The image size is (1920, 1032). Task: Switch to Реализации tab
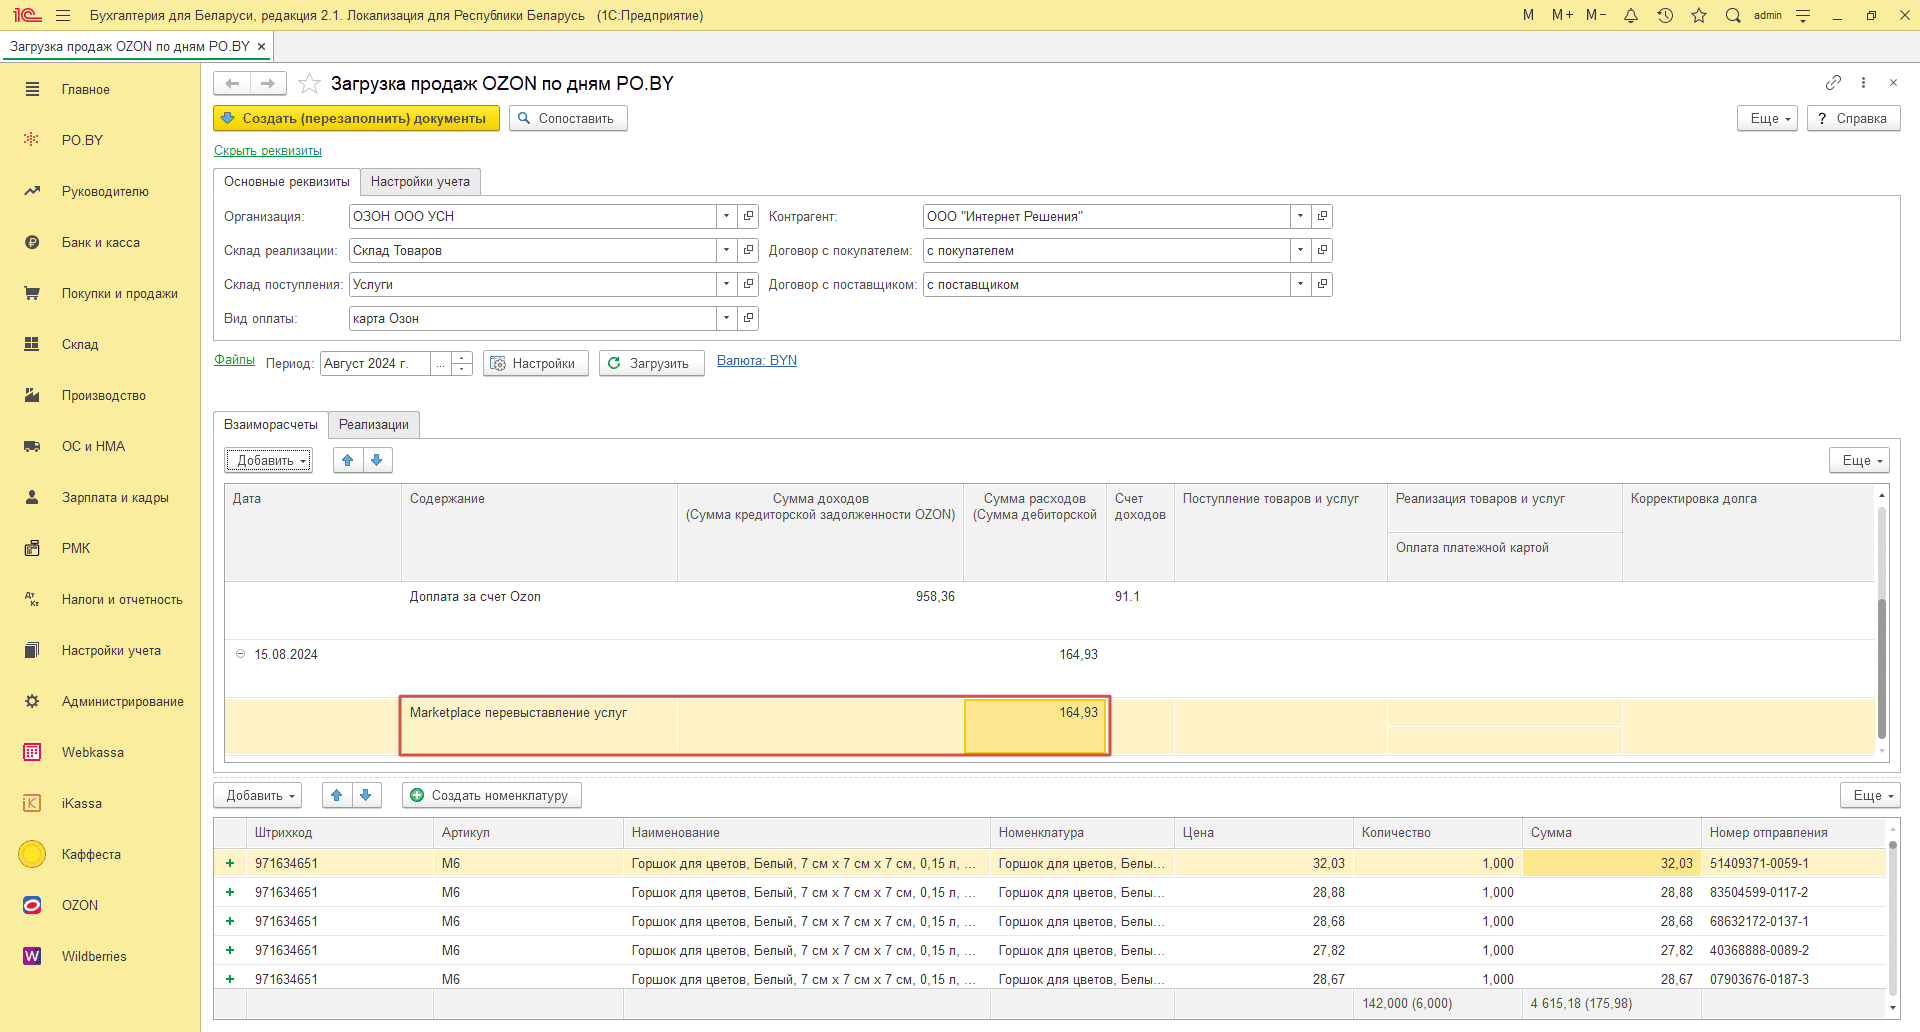(x=374, y=424)
